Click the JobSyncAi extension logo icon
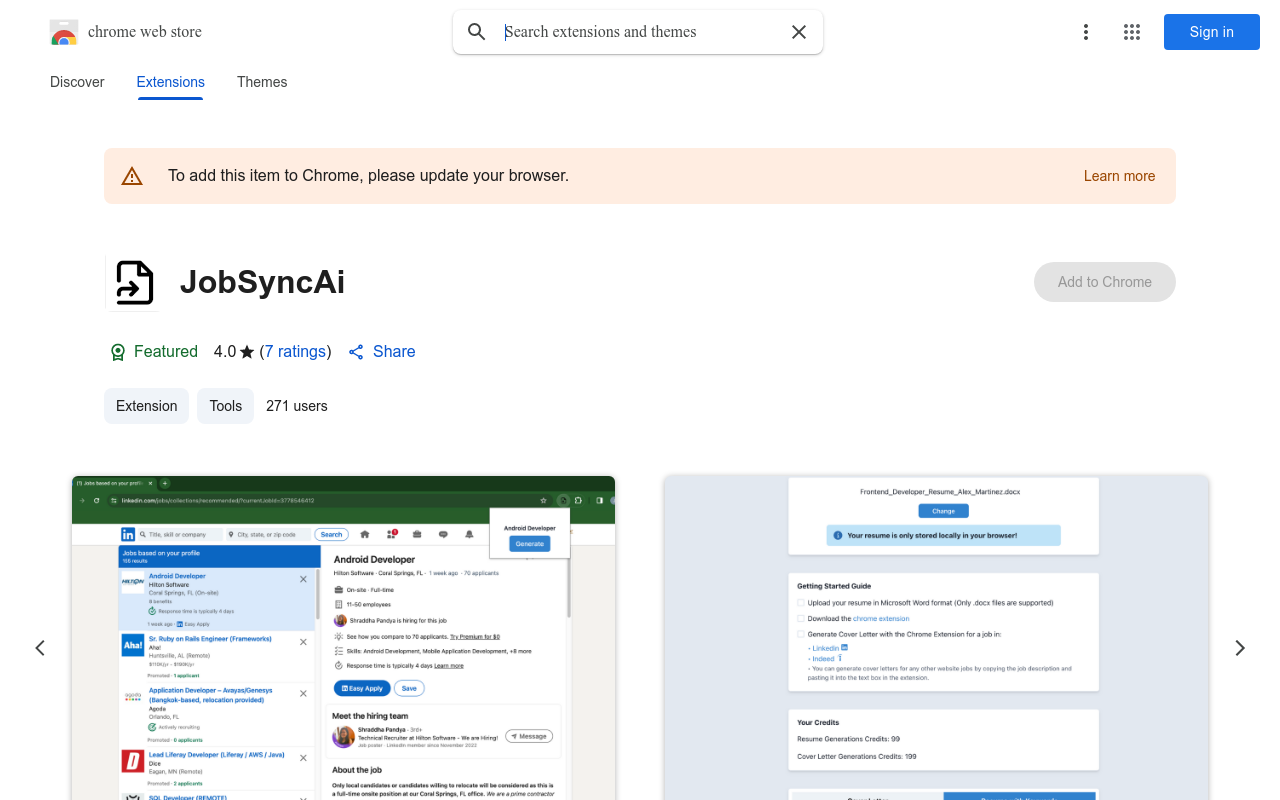 133,283
